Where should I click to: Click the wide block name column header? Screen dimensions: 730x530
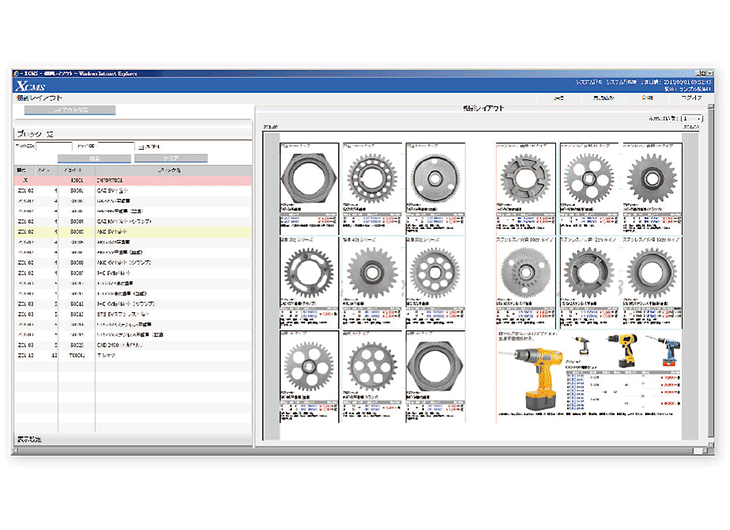tap(173, 170)
